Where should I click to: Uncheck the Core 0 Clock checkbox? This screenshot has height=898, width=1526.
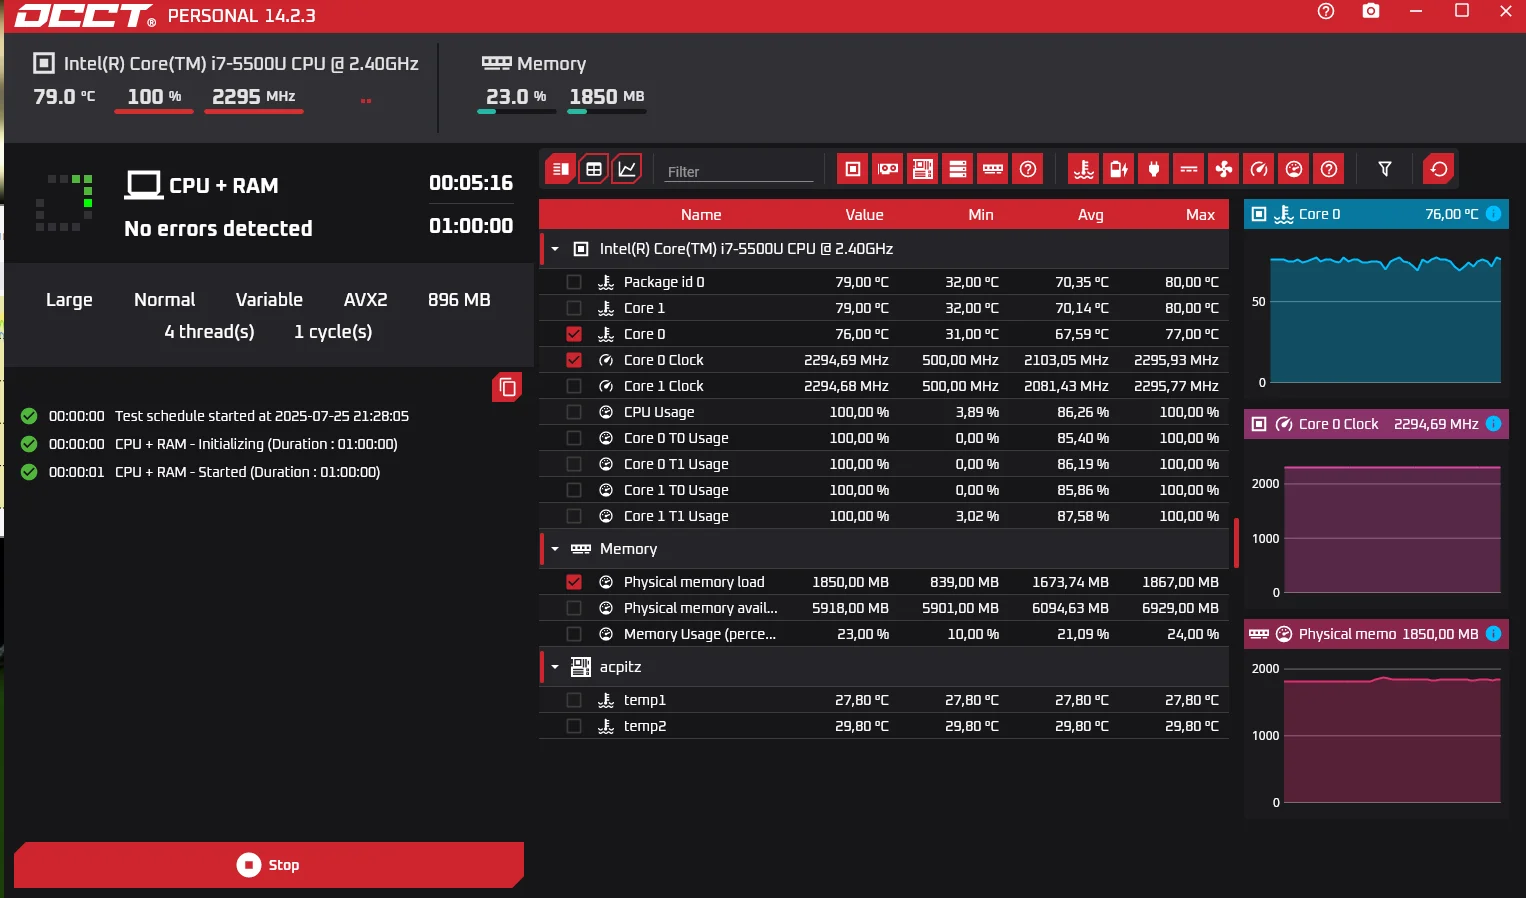click(x=574, y=360)
